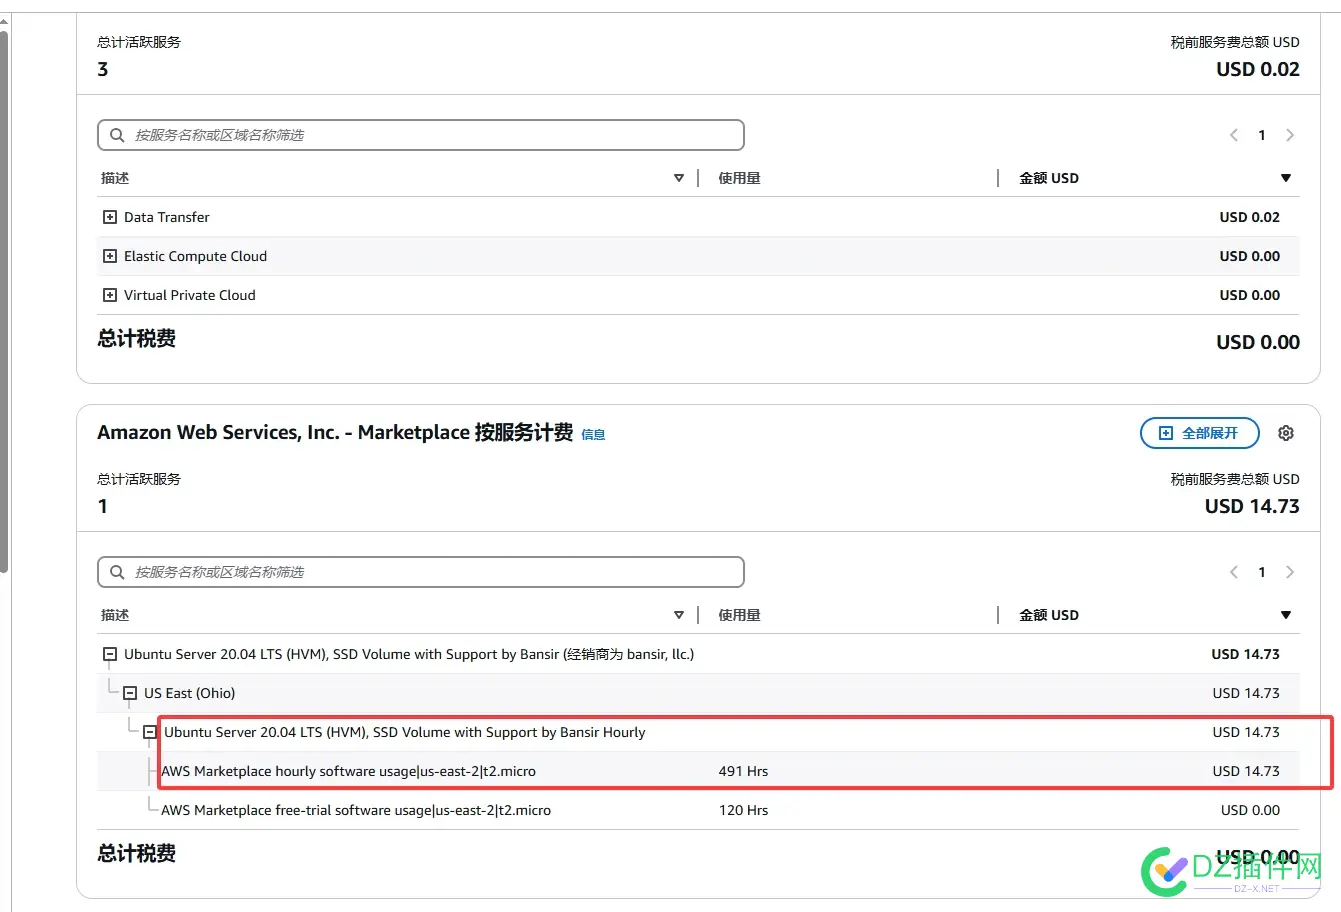Screen dimensions: 1341x912
Task: Expand Elastic Compute Cloud details
Action: pyautogui.click(x=109, y=256)
